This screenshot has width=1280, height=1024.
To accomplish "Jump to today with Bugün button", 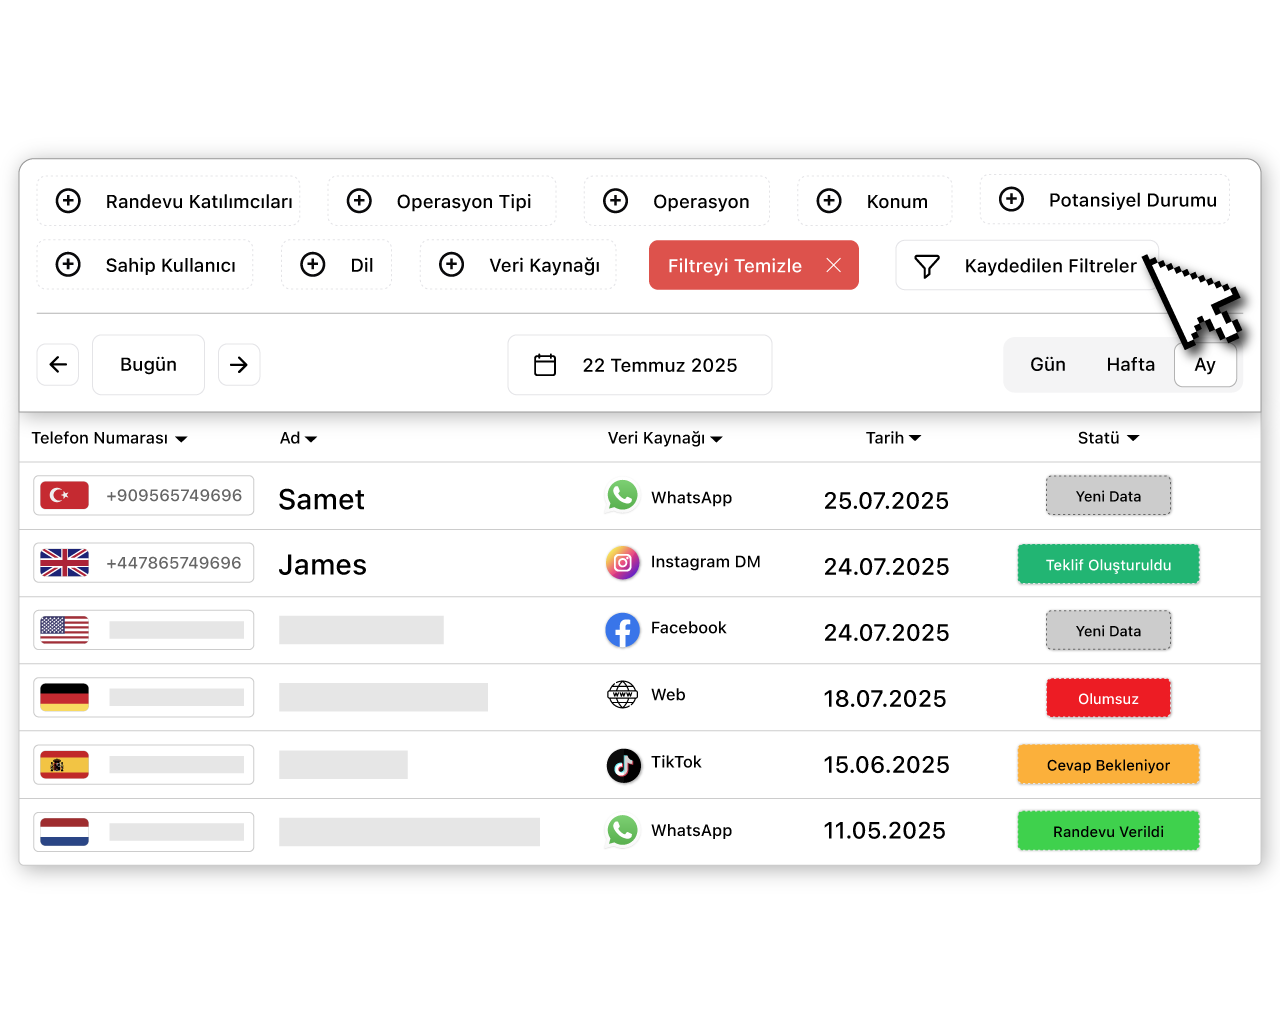I will [x=148, y=365].
